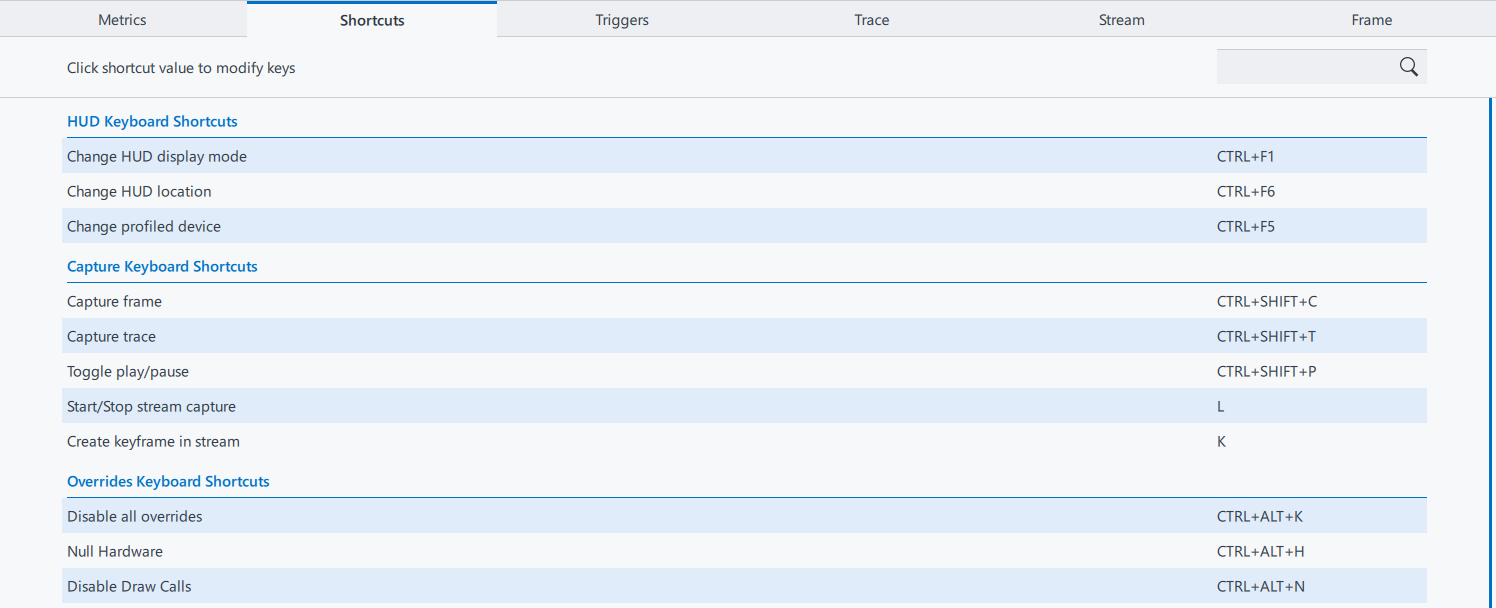
Task: Click the vertical scrollbar on the right
Action: (x=1492, y=352)
